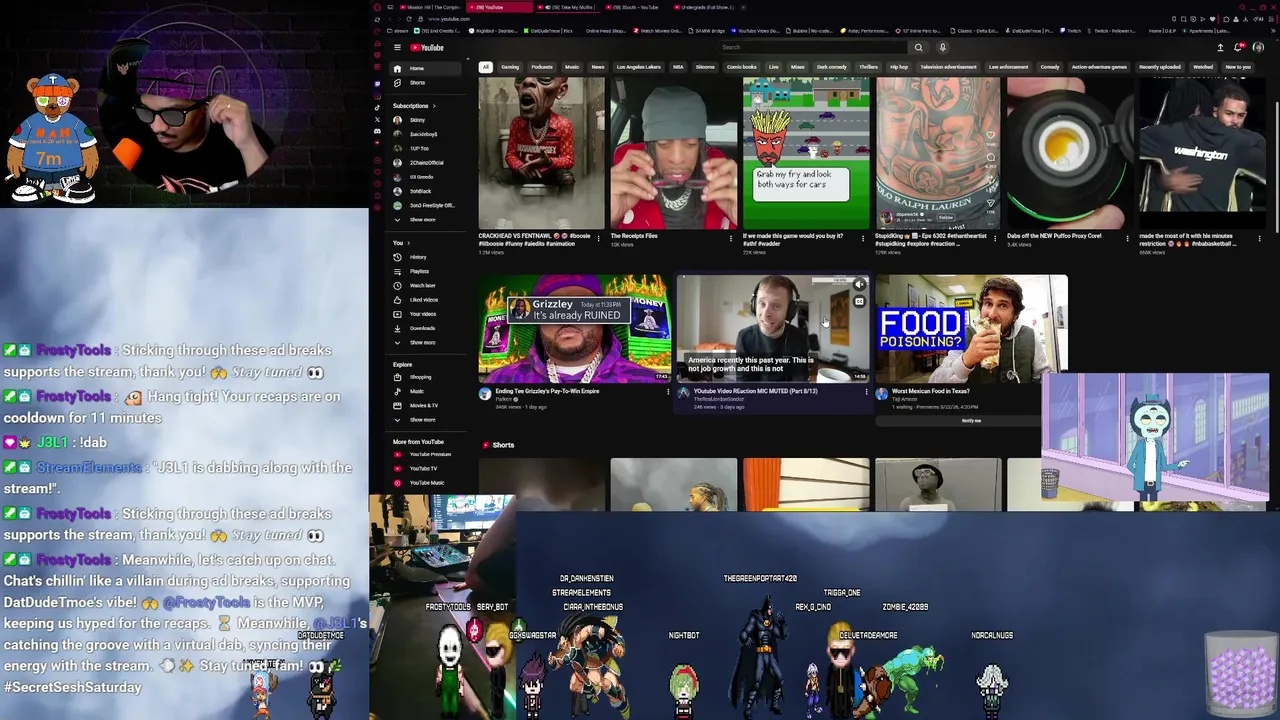Unmute the hovered video preview

pos(859,285)
